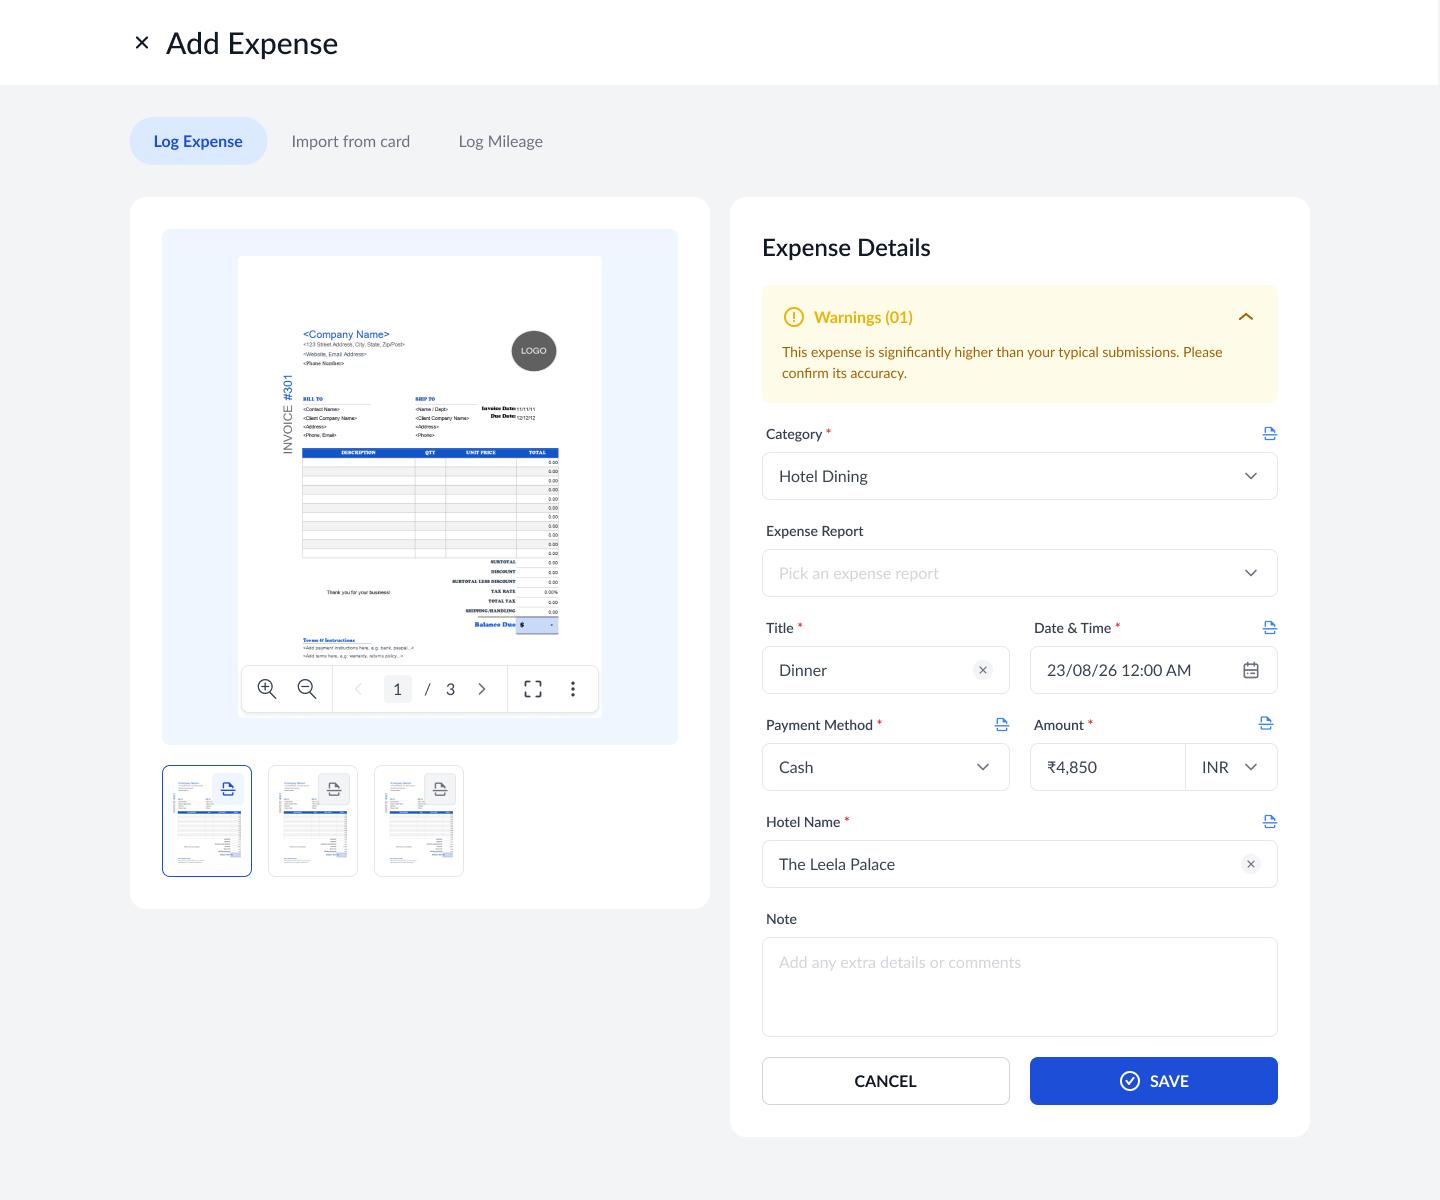Click the scan icon next to Date & Time
Viewport: 1440px width, 1200px height.
(1270, 628)
